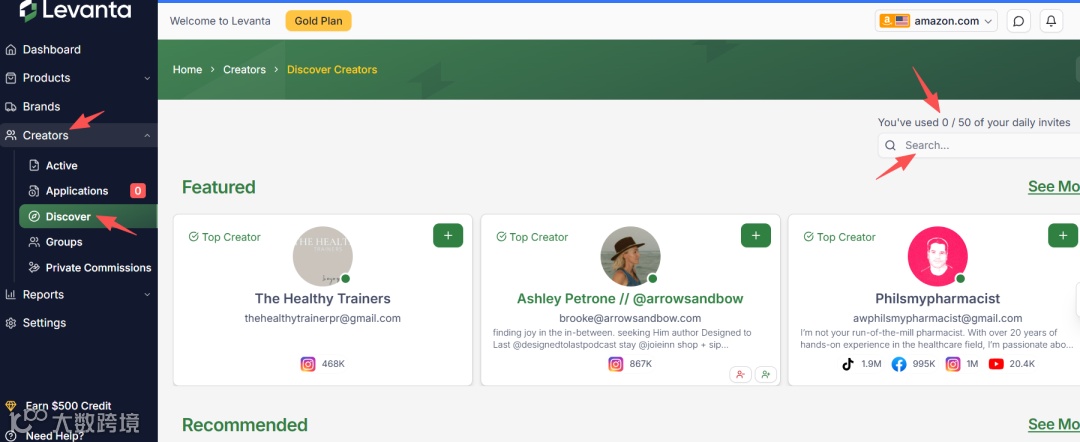Go to Home breadcrumb
This screenshot has height=442, width=1080.
187,70
